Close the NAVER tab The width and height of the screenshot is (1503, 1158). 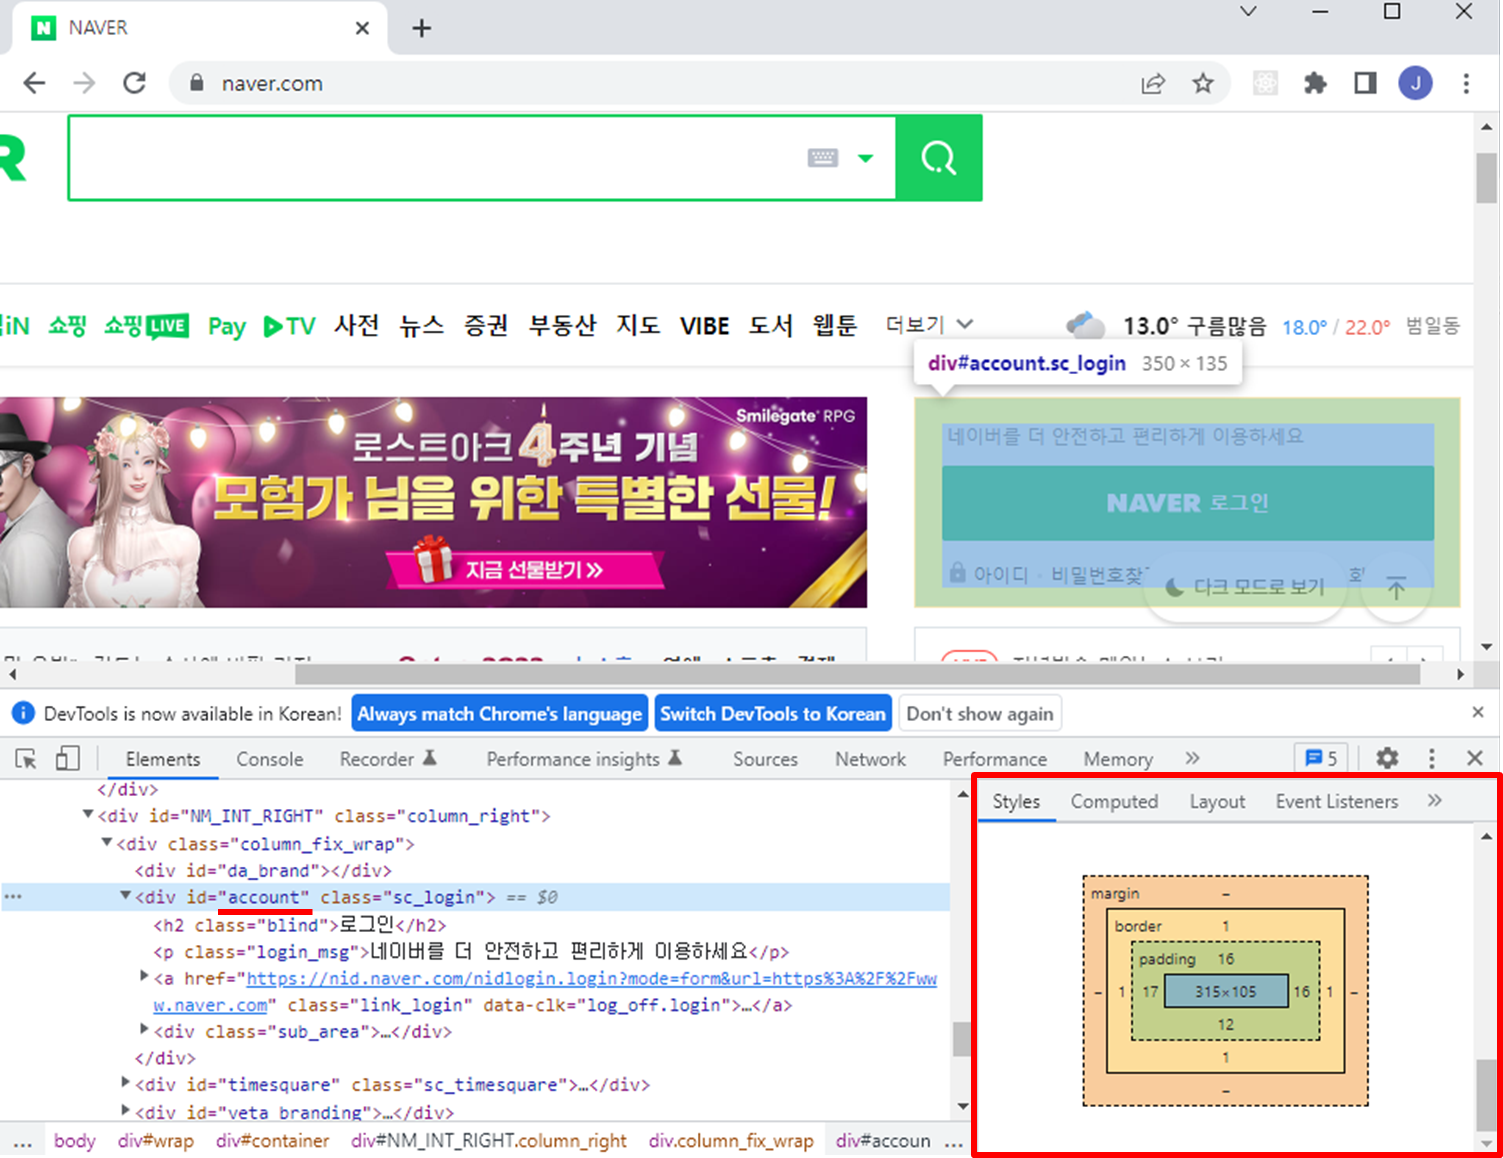click(x=362, y=28)
